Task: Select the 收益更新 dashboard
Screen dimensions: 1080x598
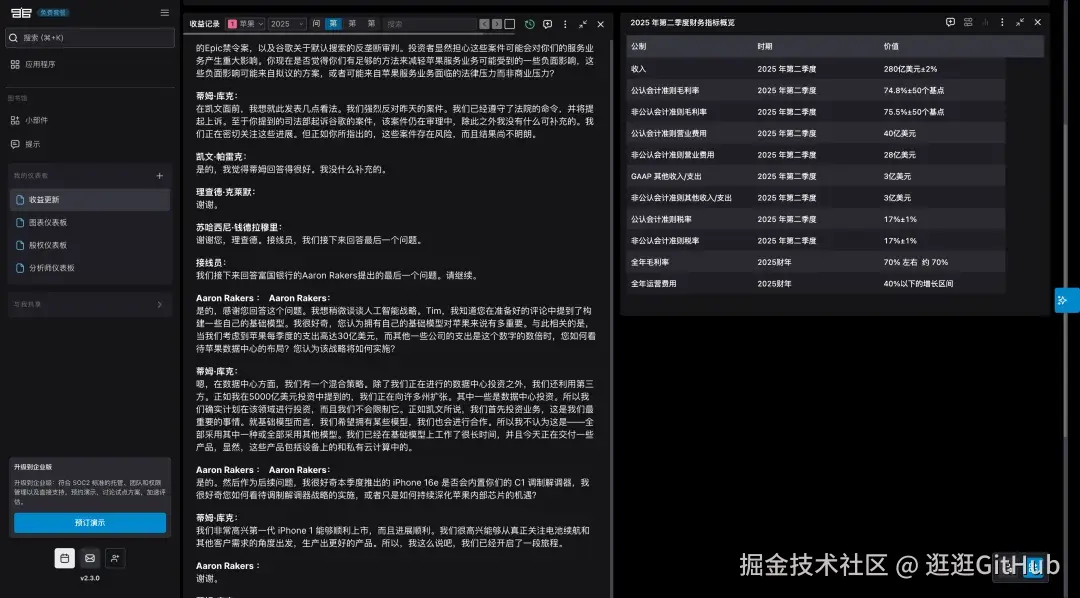Action: point(90,200)
